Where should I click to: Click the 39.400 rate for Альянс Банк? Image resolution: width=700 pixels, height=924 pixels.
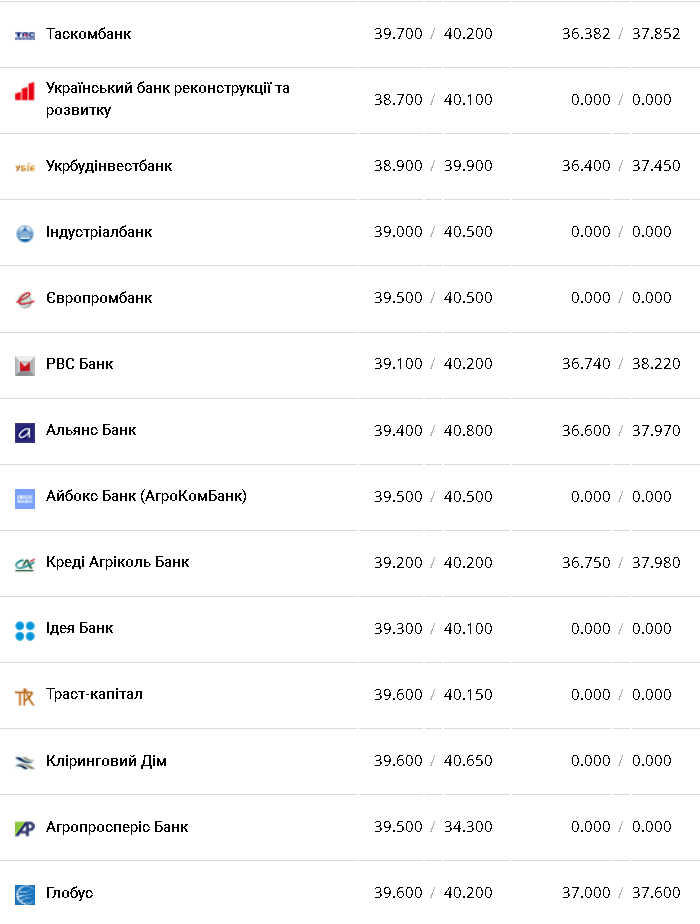point(398,430)
